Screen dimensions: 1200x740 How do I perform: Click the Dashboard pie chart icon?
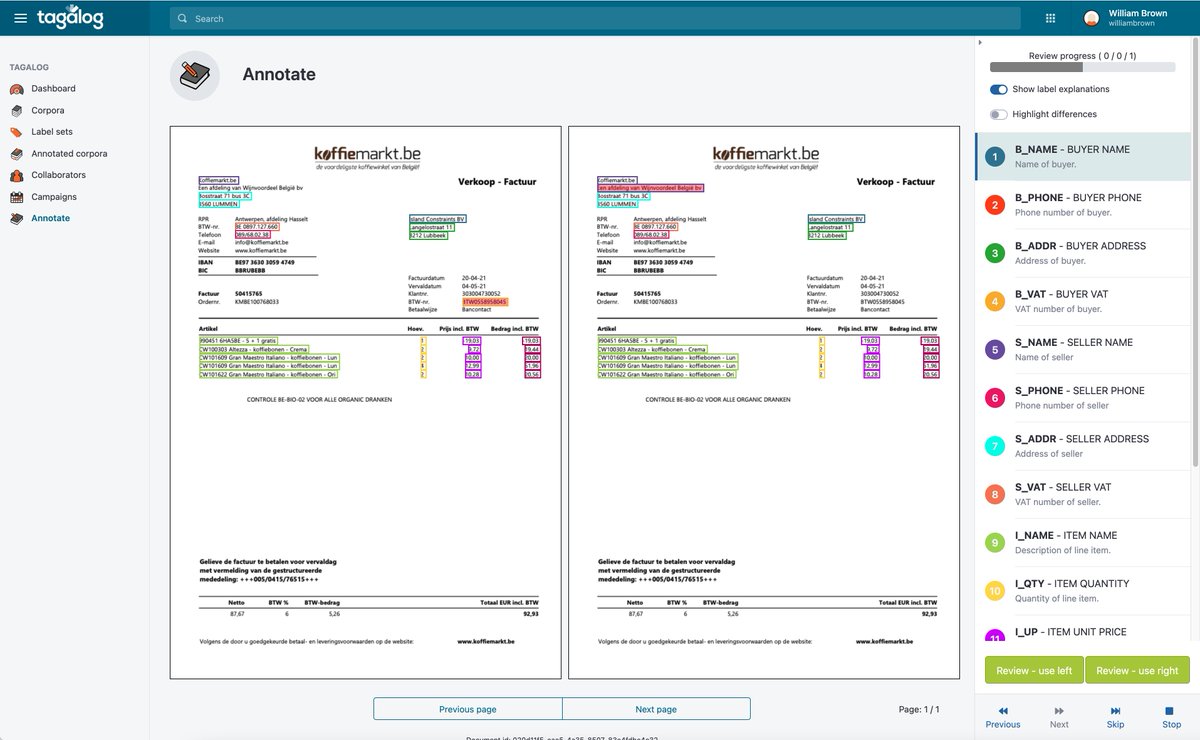pyautogui.click(x=17, y=88)
